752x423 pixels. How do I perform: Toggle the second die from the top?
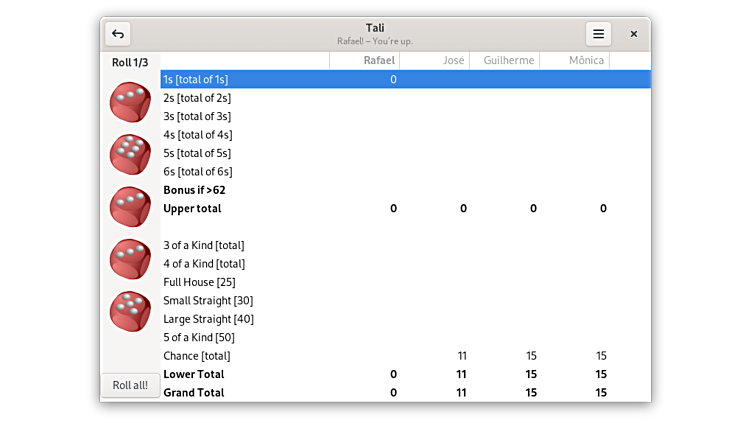coord(130,154)
